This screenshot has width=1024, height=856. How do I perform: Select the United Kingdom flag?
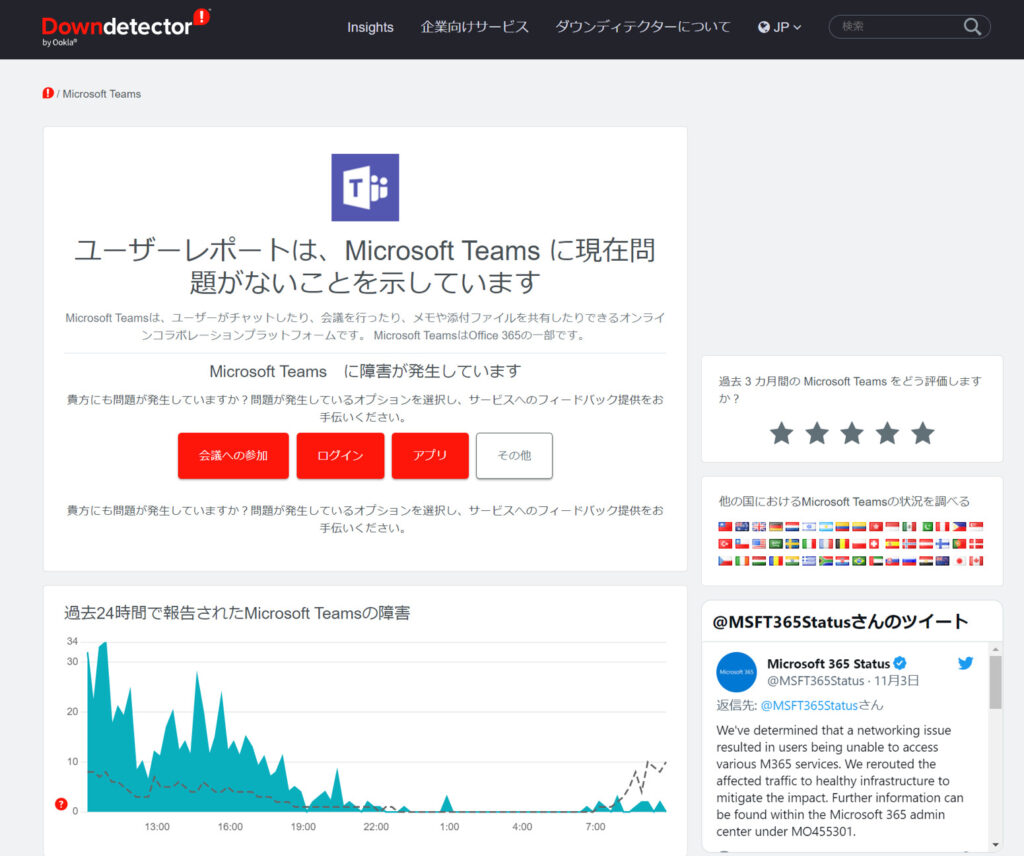[759, 527]
